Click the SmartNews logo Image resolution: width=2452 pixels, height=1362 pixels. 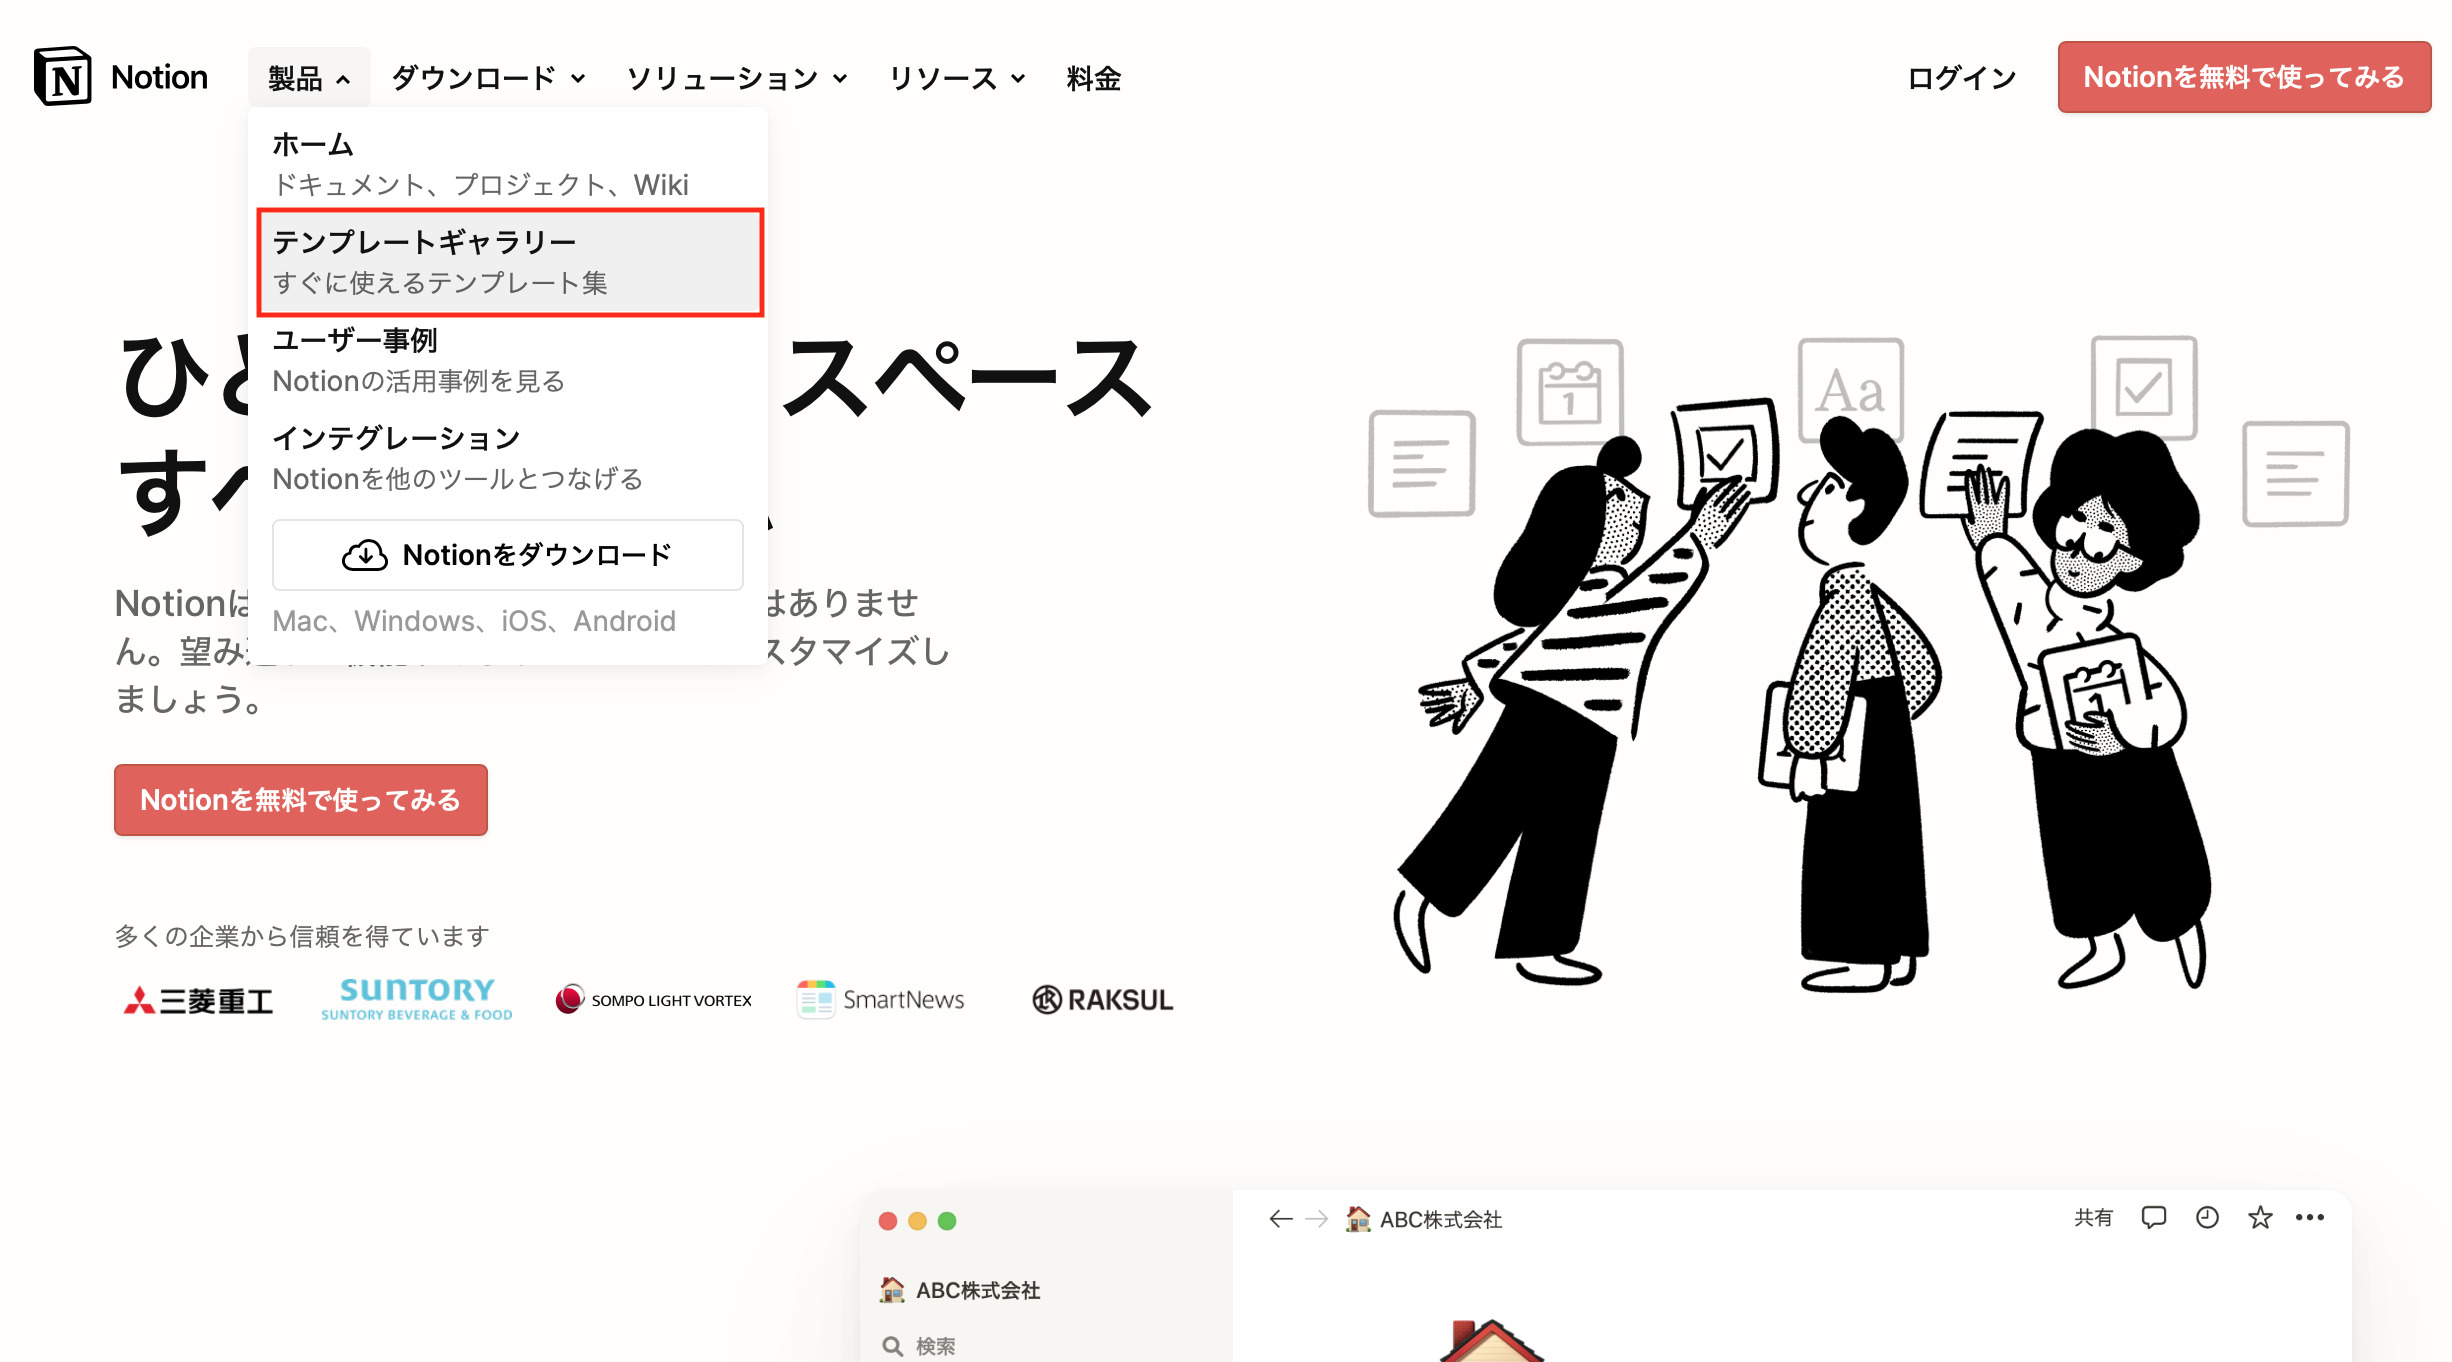click(x=880, y=1000)
